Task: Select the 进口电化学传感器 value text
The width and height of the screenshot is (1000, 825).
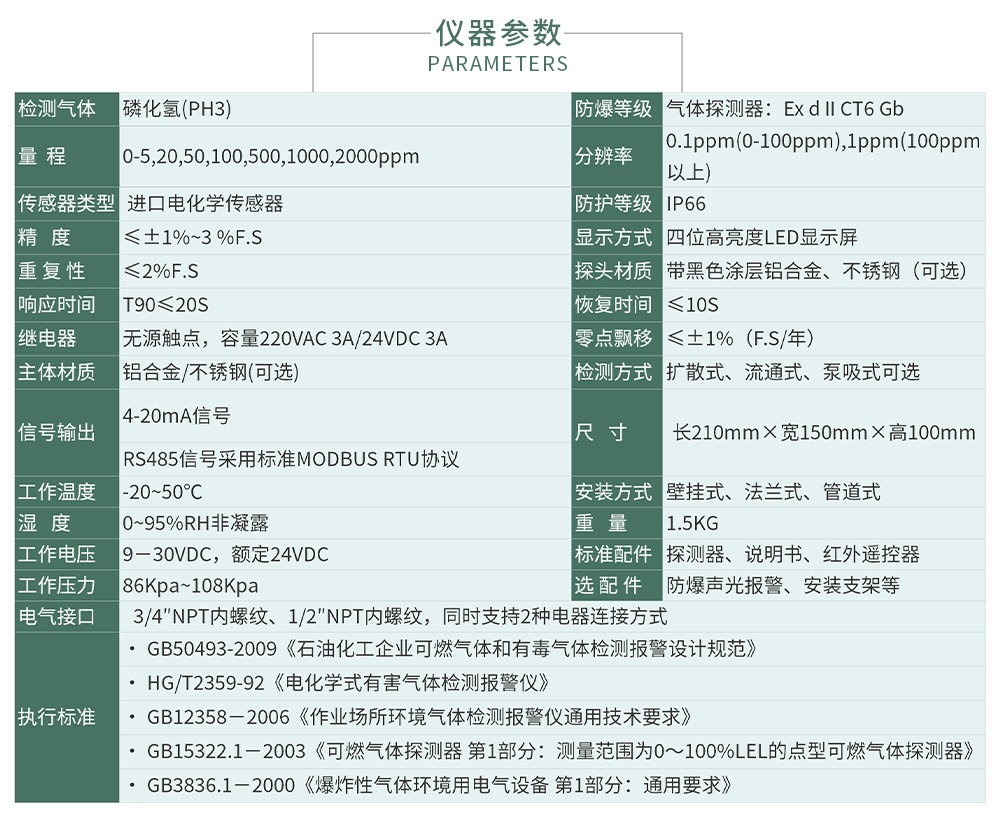Action: 205,203
